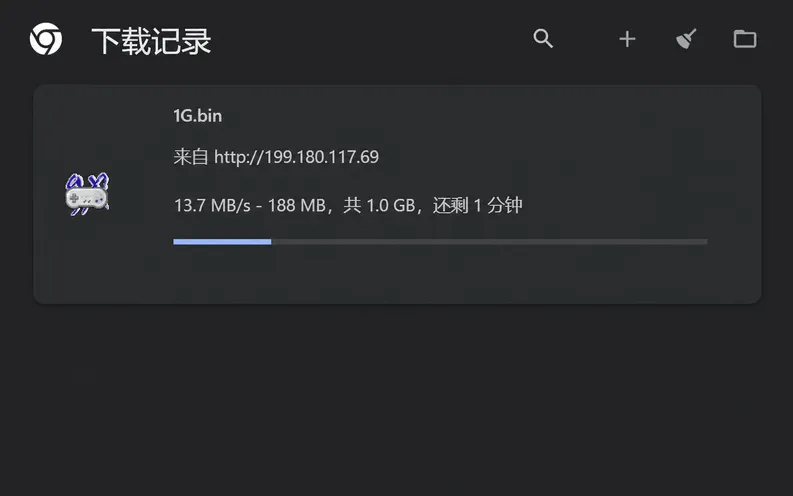Click the 1G.bin file type icon
The image size is (793, 496).
click(87, 194)
